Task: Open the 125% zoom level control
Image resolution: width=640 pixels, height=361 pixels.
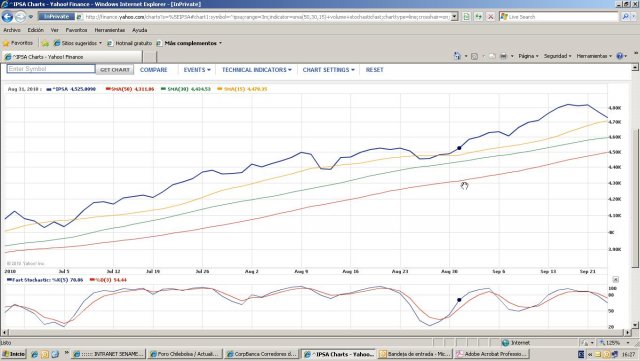Action: [x=615, y=343]
